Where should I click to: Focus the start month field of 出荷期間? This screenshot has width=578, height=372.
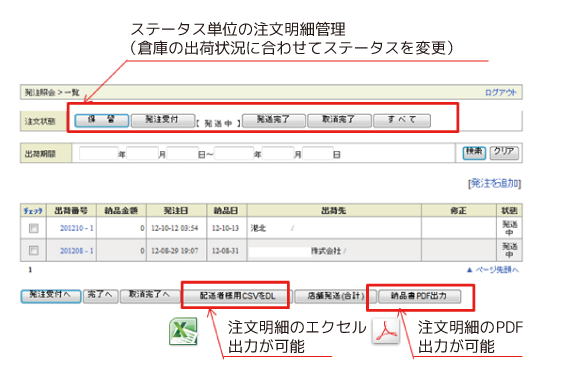coord(142,153)
